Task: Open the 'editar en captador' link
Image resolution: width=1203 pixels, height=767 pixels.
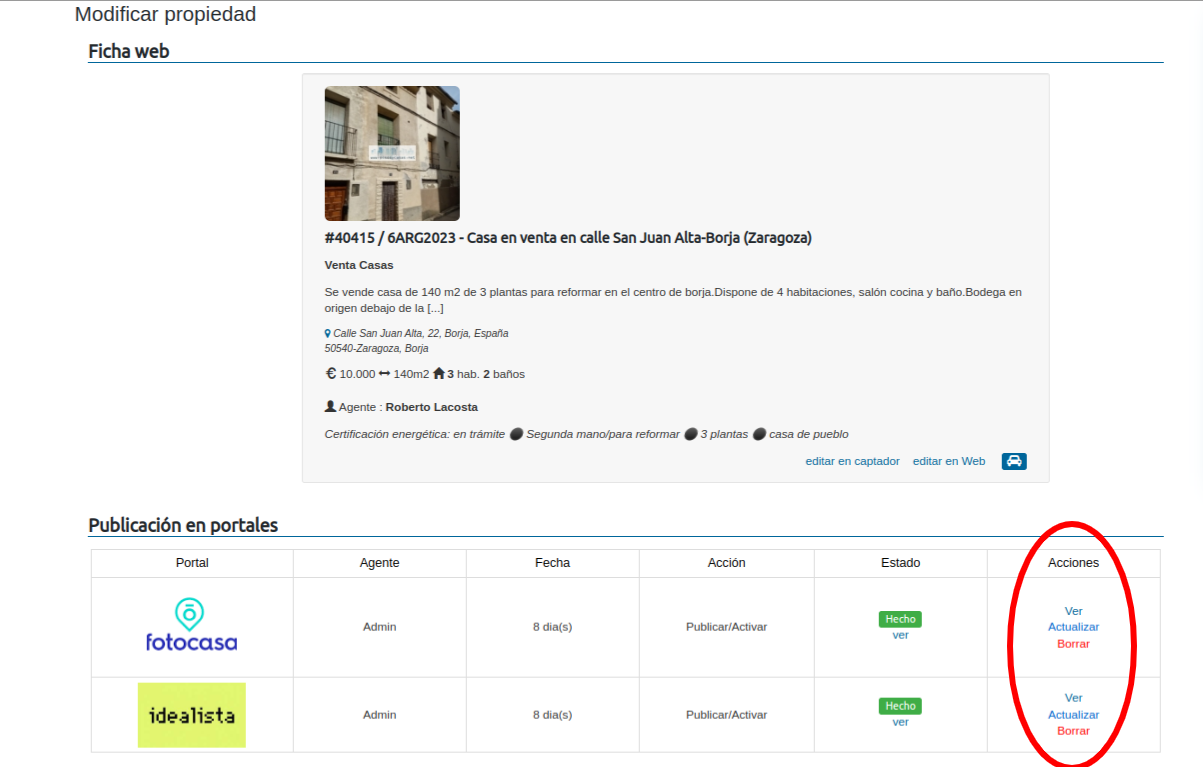Action: click(x=852, y=461)
